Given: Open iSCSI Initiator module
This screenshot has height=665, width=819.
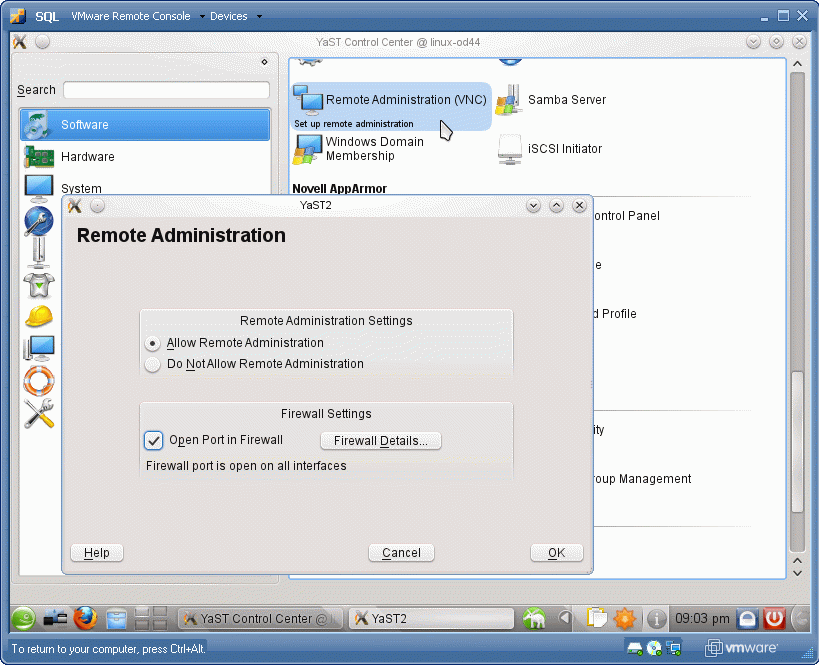Looking at the screenshot, I should click(x=549, y=149).
